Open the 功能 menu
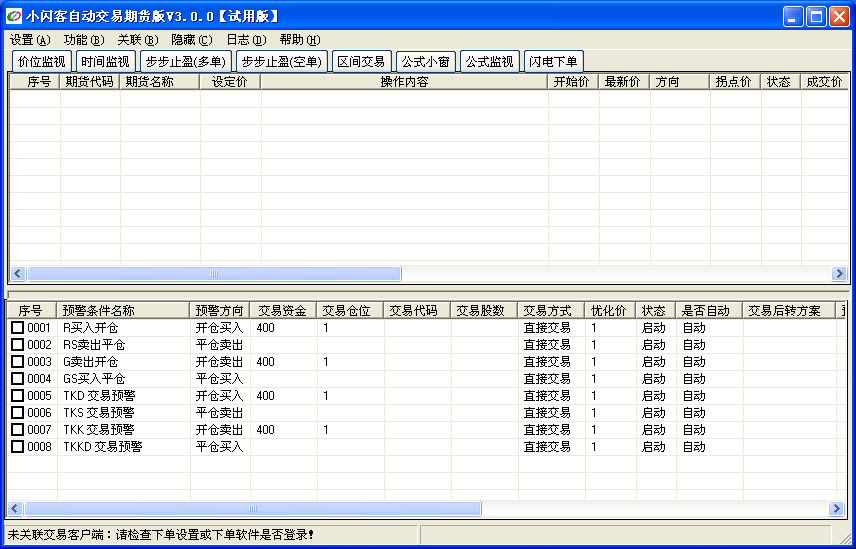This screenshot has height=549, width=856. 83,40
